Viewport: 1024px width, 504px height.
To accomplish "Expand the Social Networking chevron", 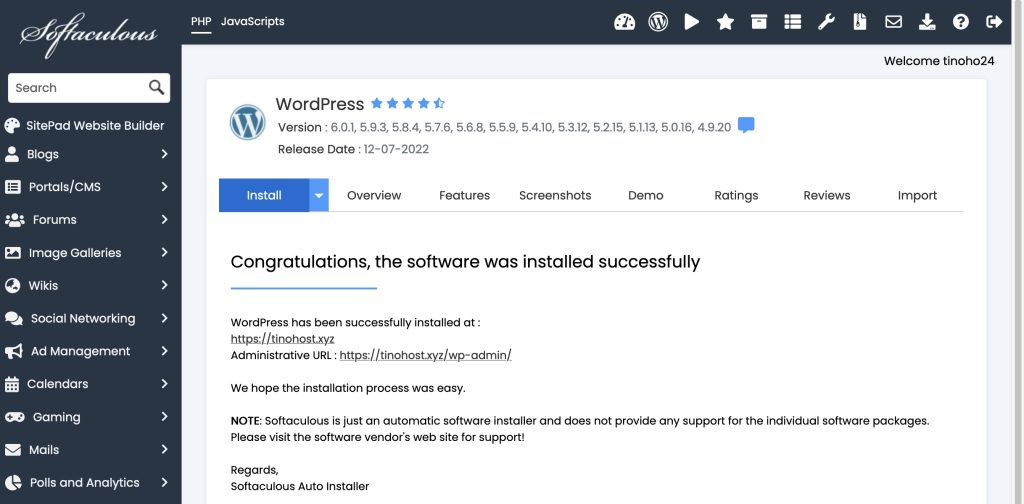I will click(x=165, y=319).
